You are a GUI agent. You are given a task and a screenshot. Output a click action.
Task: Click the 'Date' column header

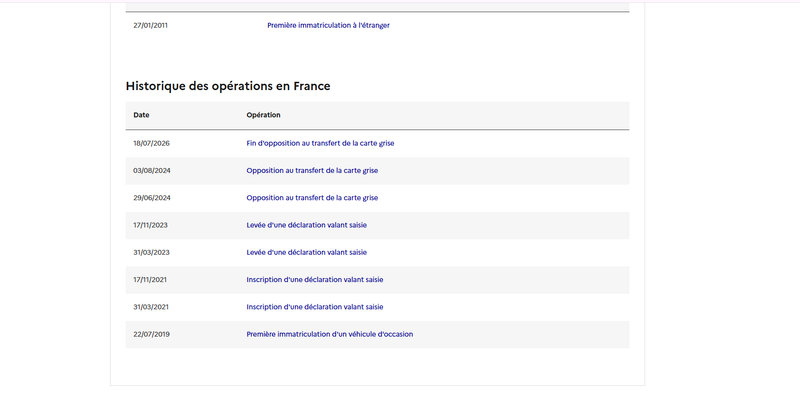[141, 115]
